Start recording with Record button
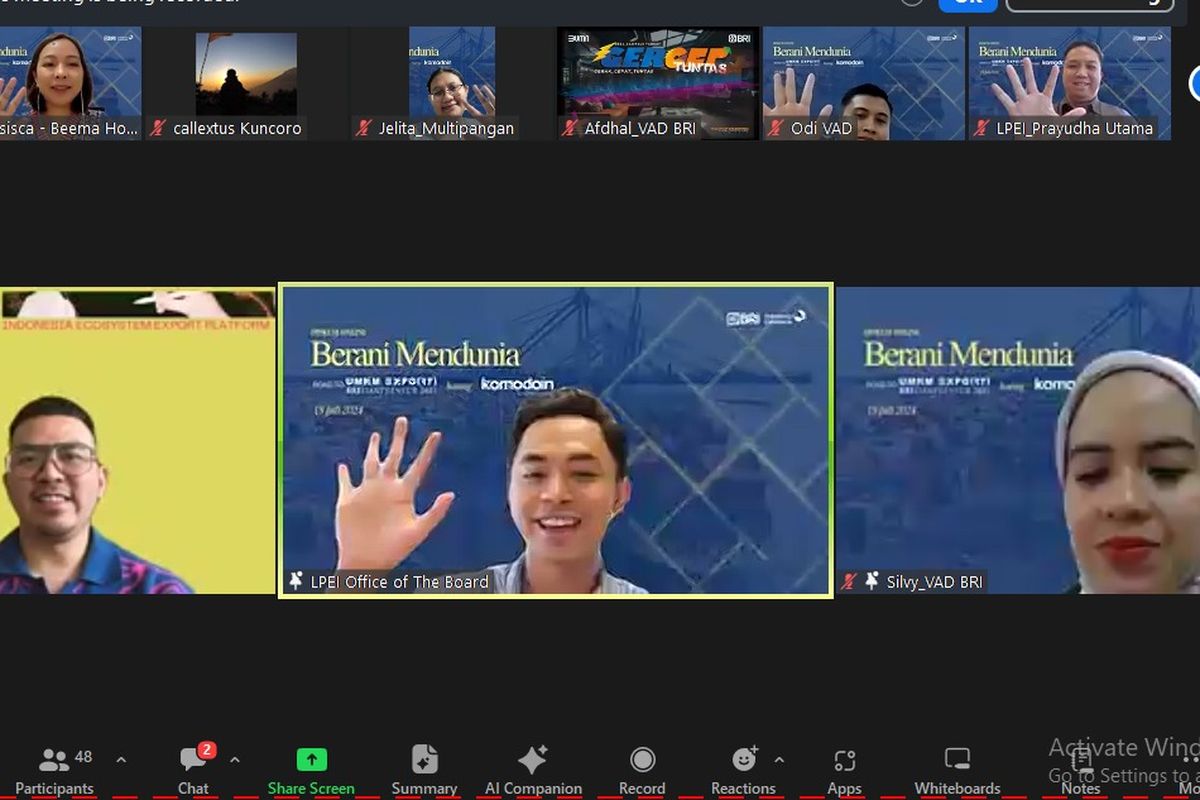The height and width of the screenshot is (800, 1200). [642, 770]
